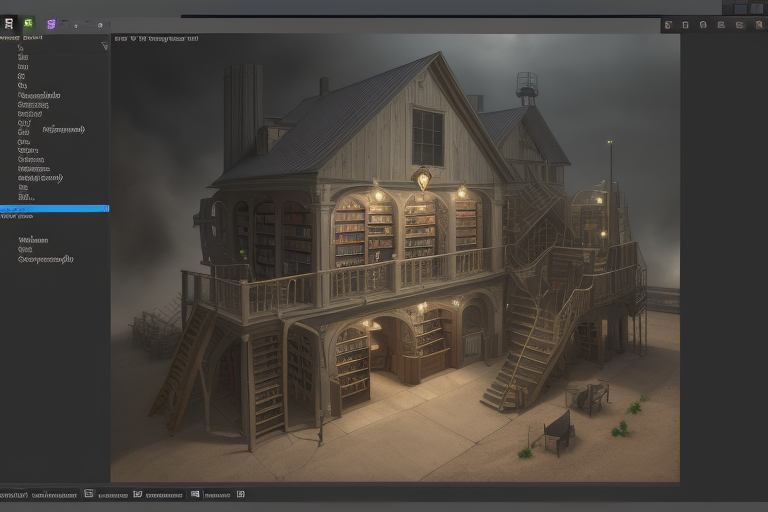Click the leftmost text label in the status bar
Viewport: 768px width, 512px height.
tap(12, 494)
